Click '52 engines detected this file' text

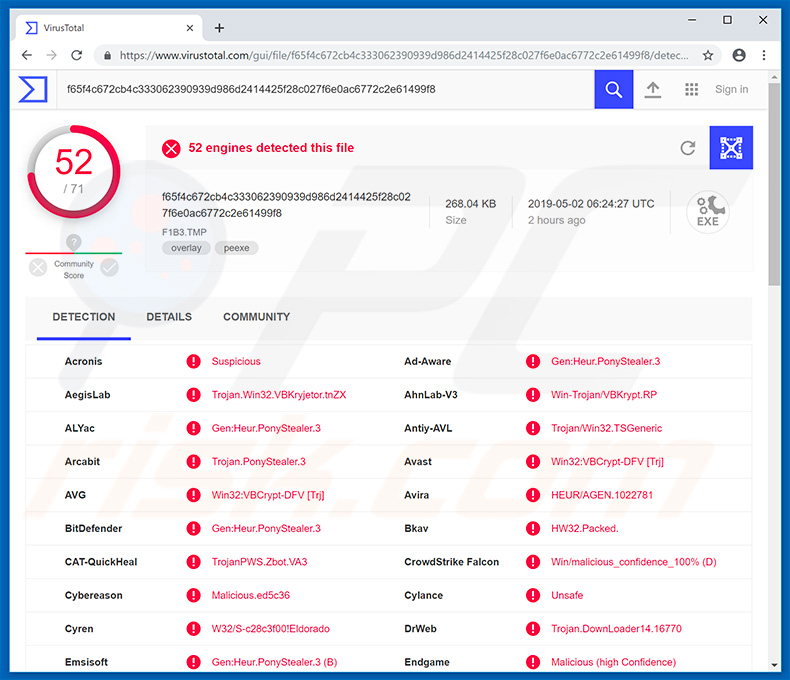click(271, 148)
